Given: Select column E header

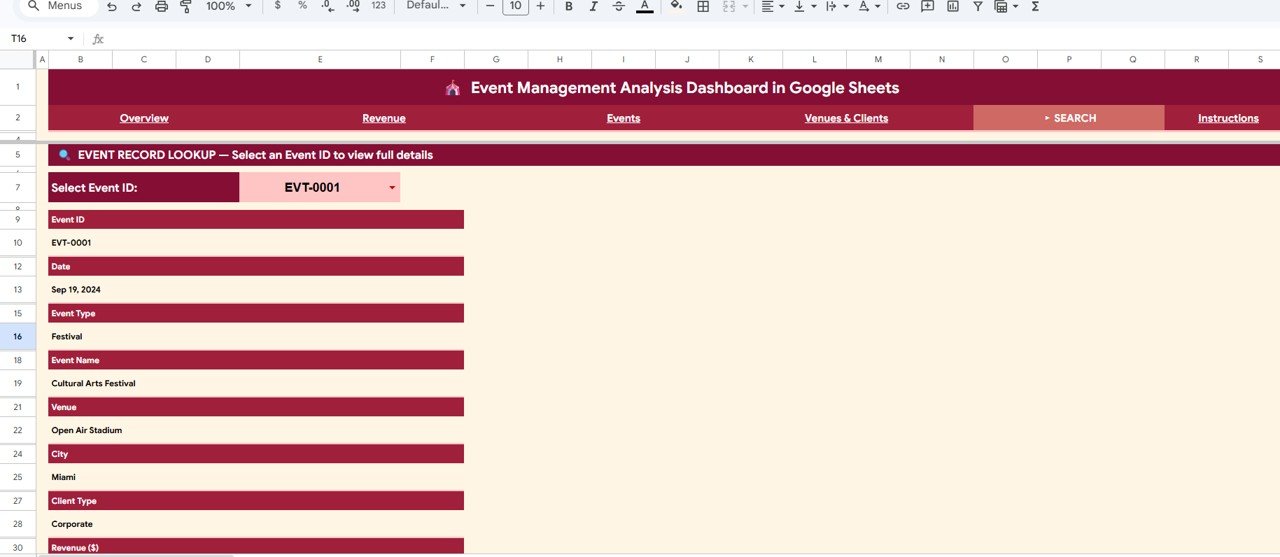Looking at the screenshot, I should pos(320,60).
